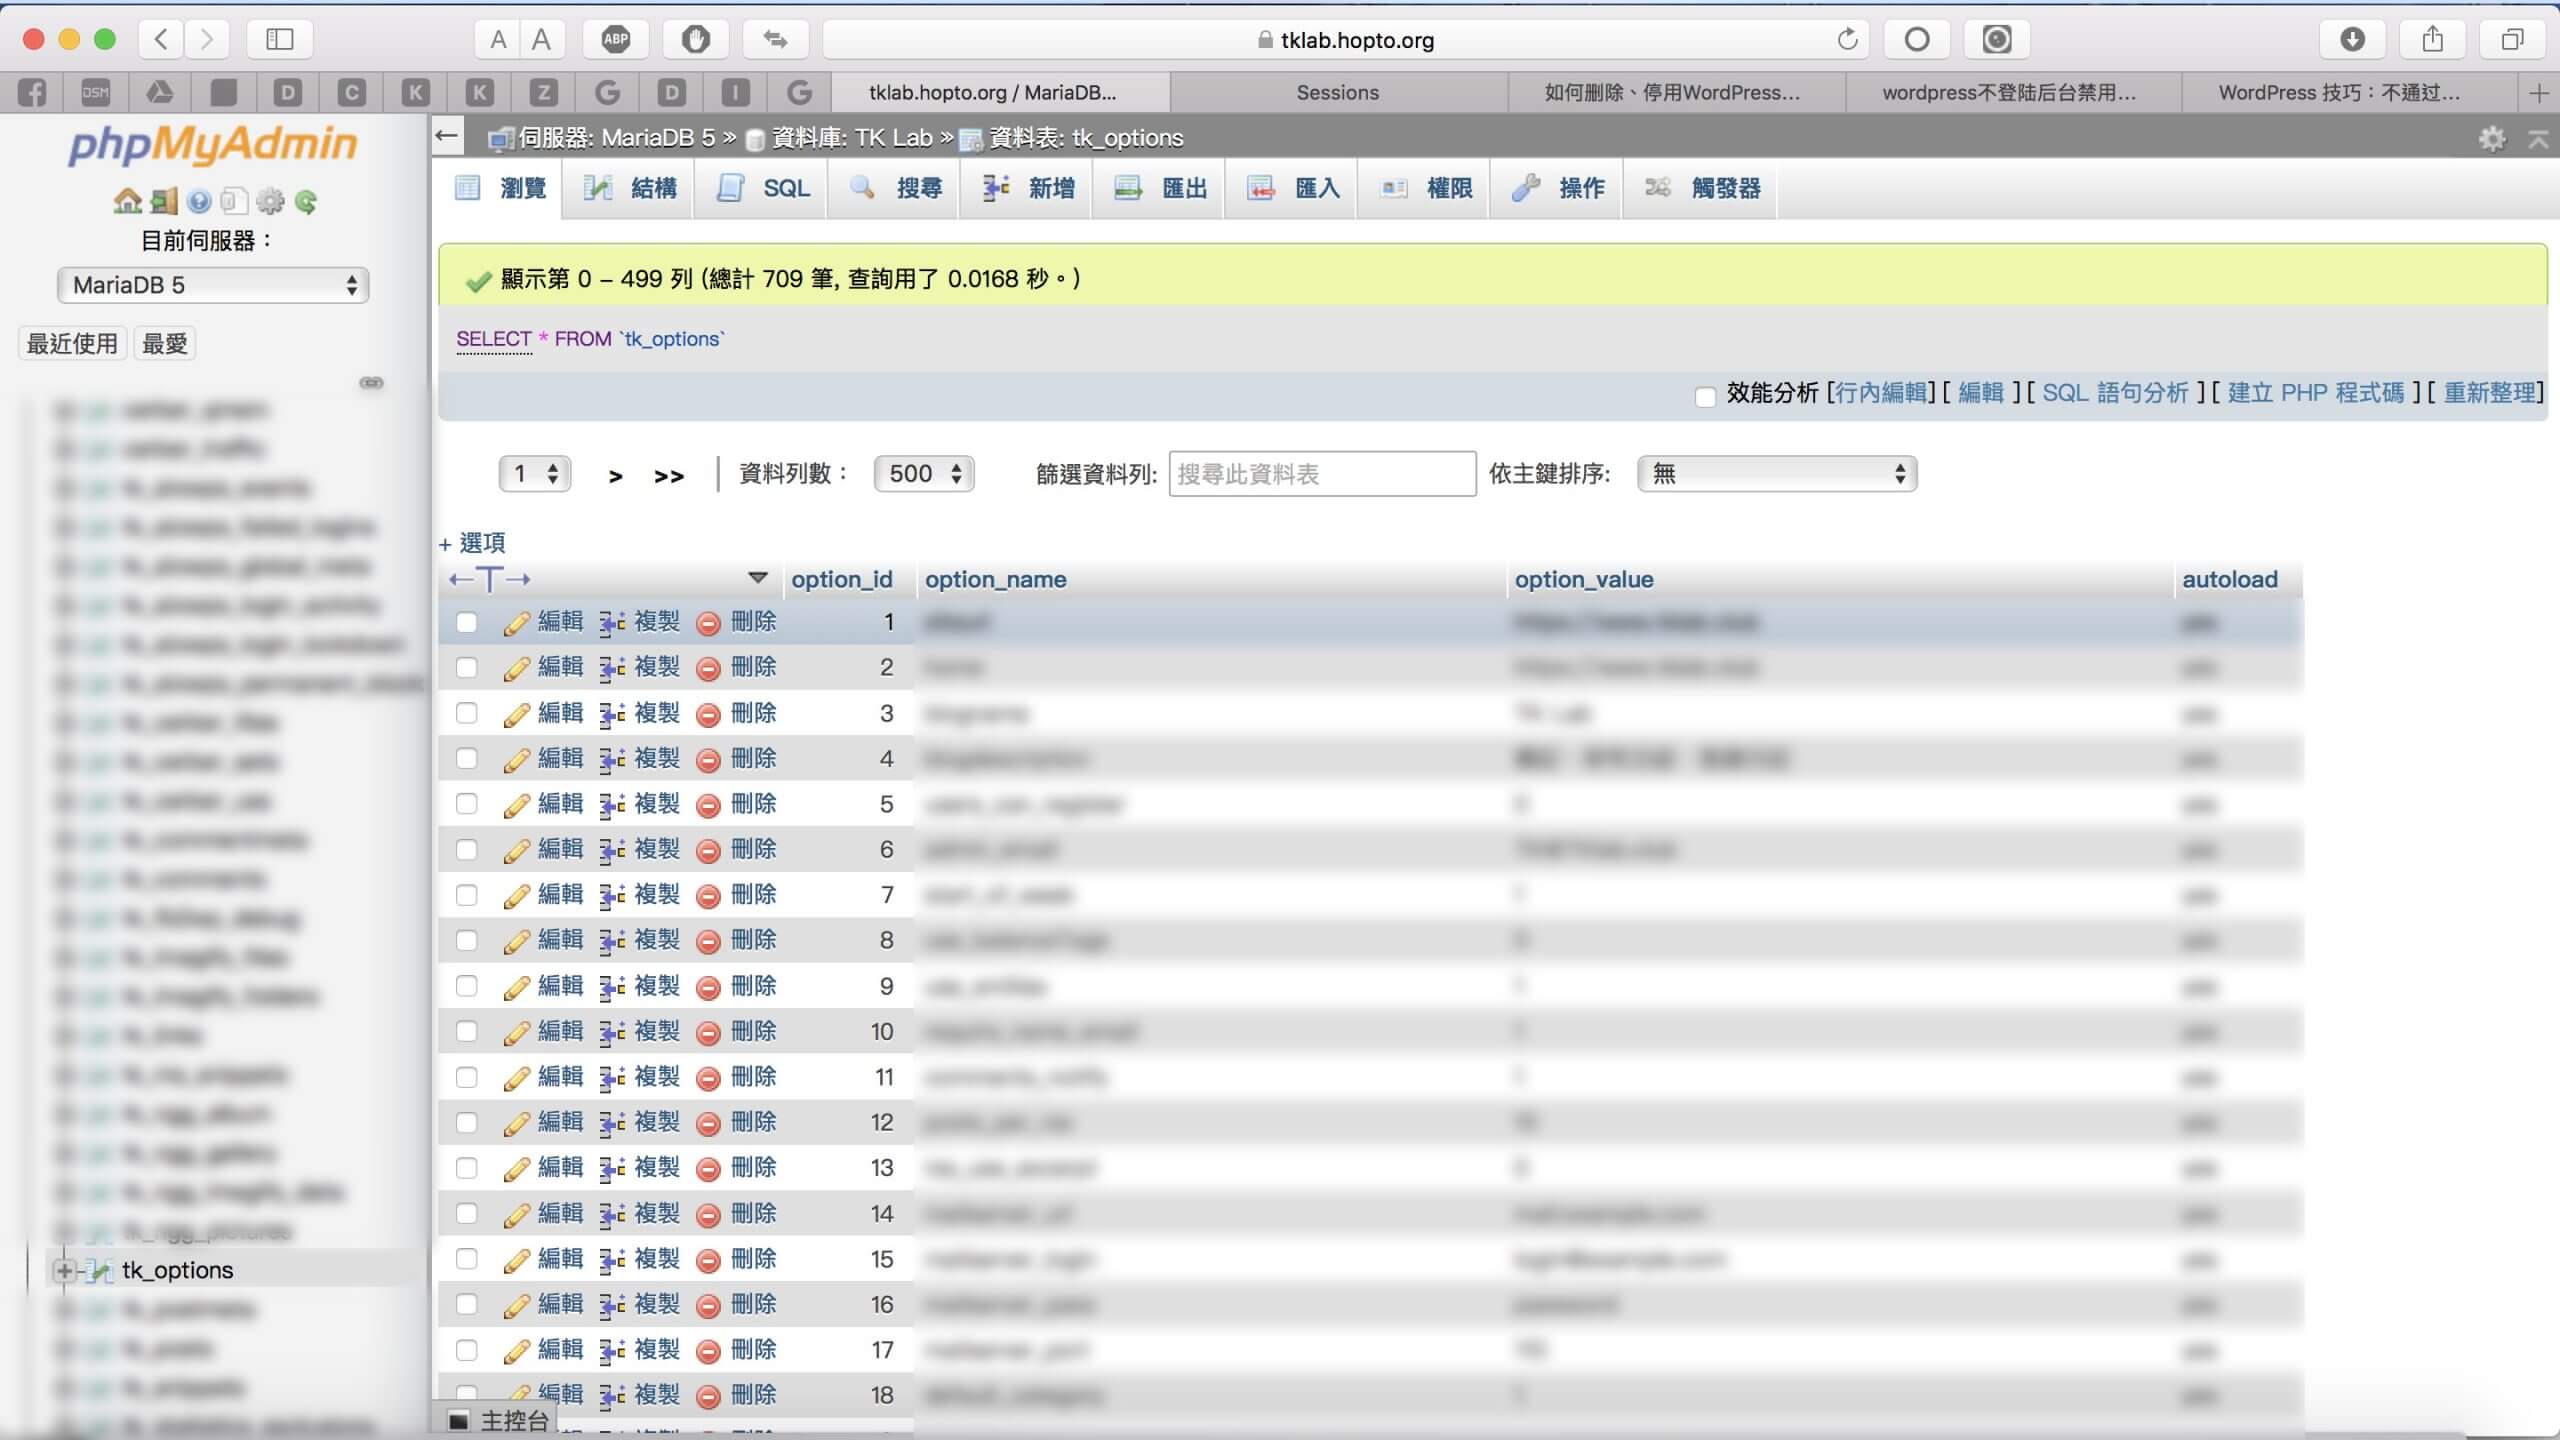2560x1440 pixels.
Task: Sort by the option_name column header
Action: (995, 579)
